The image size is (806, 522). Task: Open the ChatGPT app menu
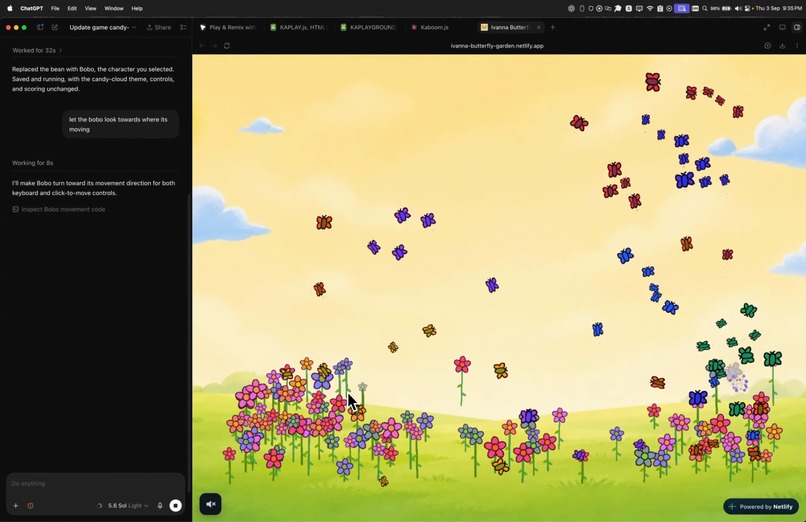(x=31, y=8)
